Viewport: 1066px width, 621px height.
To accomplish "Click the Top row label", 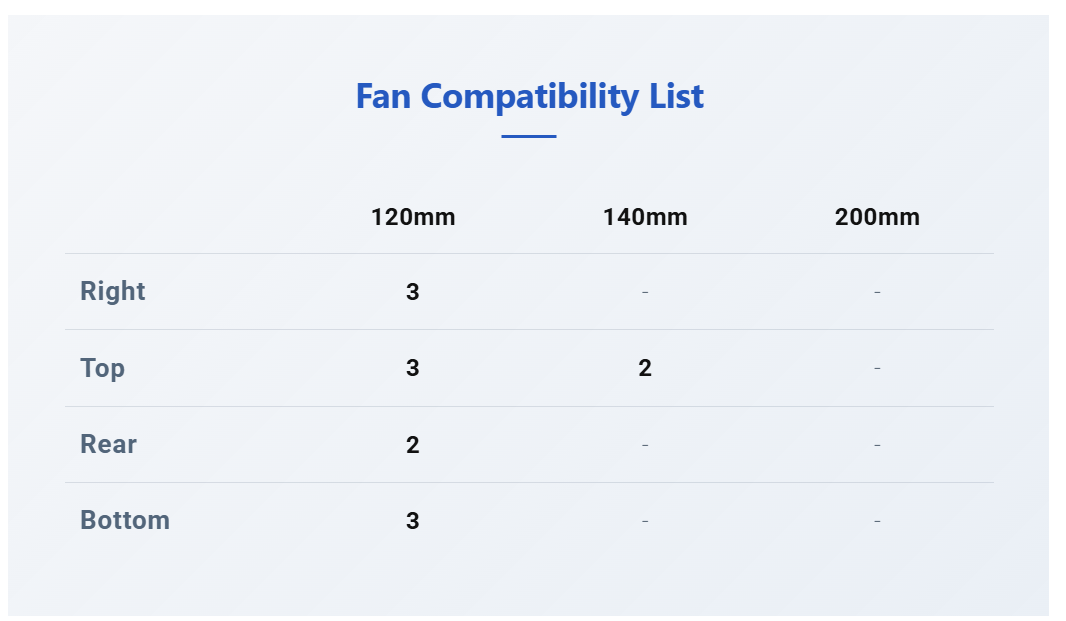I will click(103, 368).
